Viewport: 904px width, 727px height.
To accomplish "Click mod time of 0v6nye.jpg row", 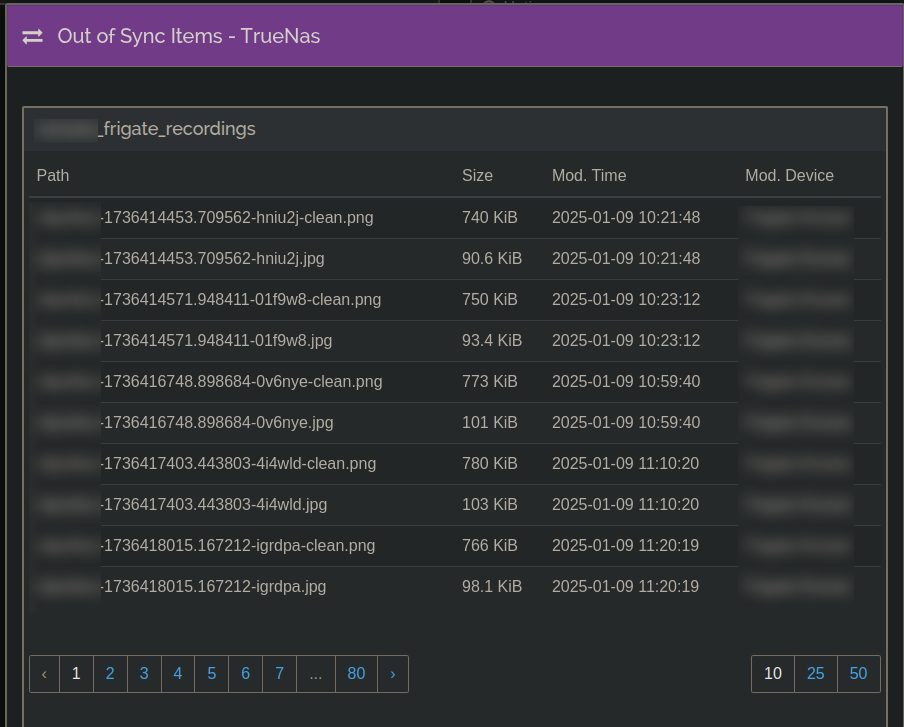I will tap(626, 422).
